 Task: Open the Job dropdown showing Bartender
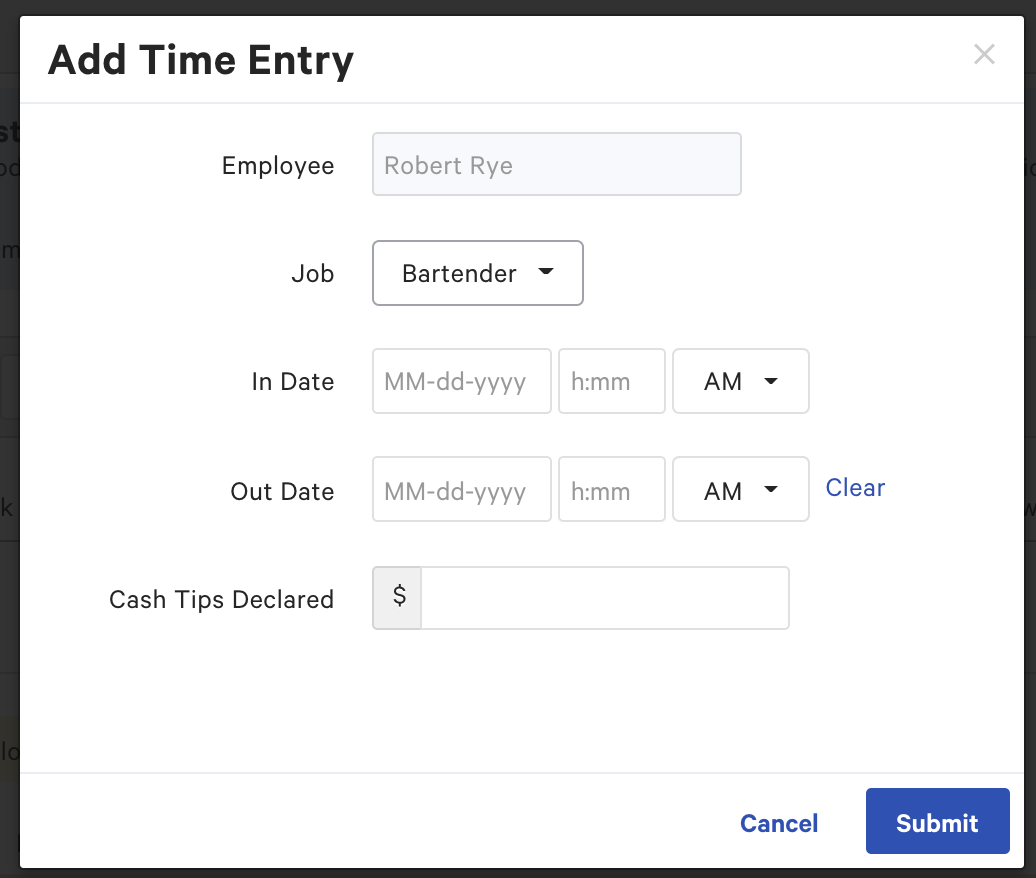click(477, 273)
